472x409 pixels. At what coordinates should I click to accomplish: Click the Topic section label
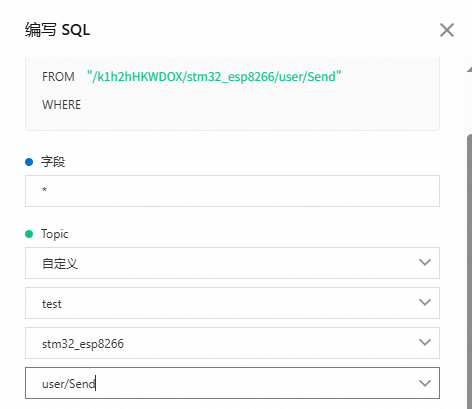pos(55,234)
